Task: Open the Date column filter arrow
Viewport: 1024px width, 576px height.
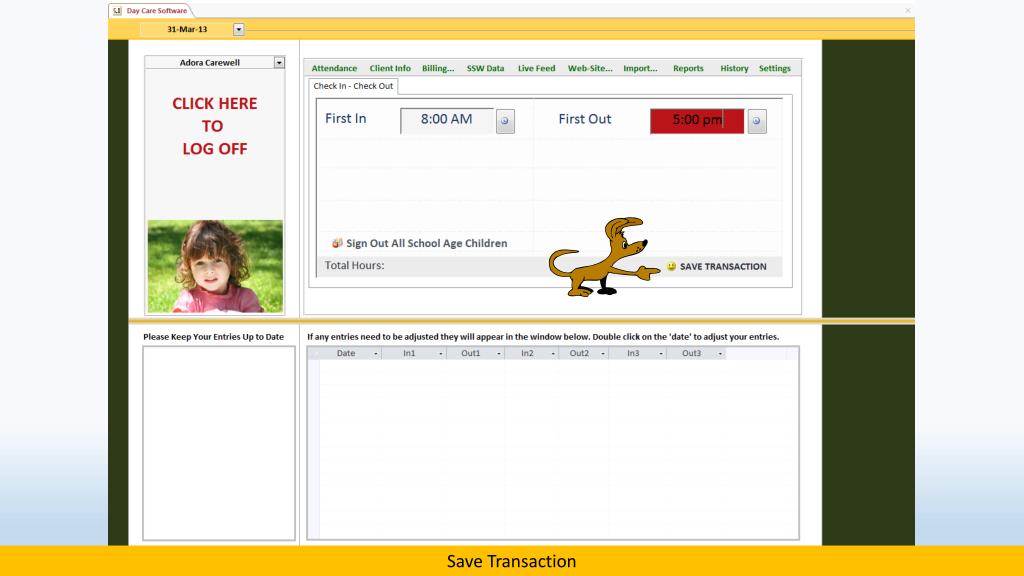Action: click(376, 354)
